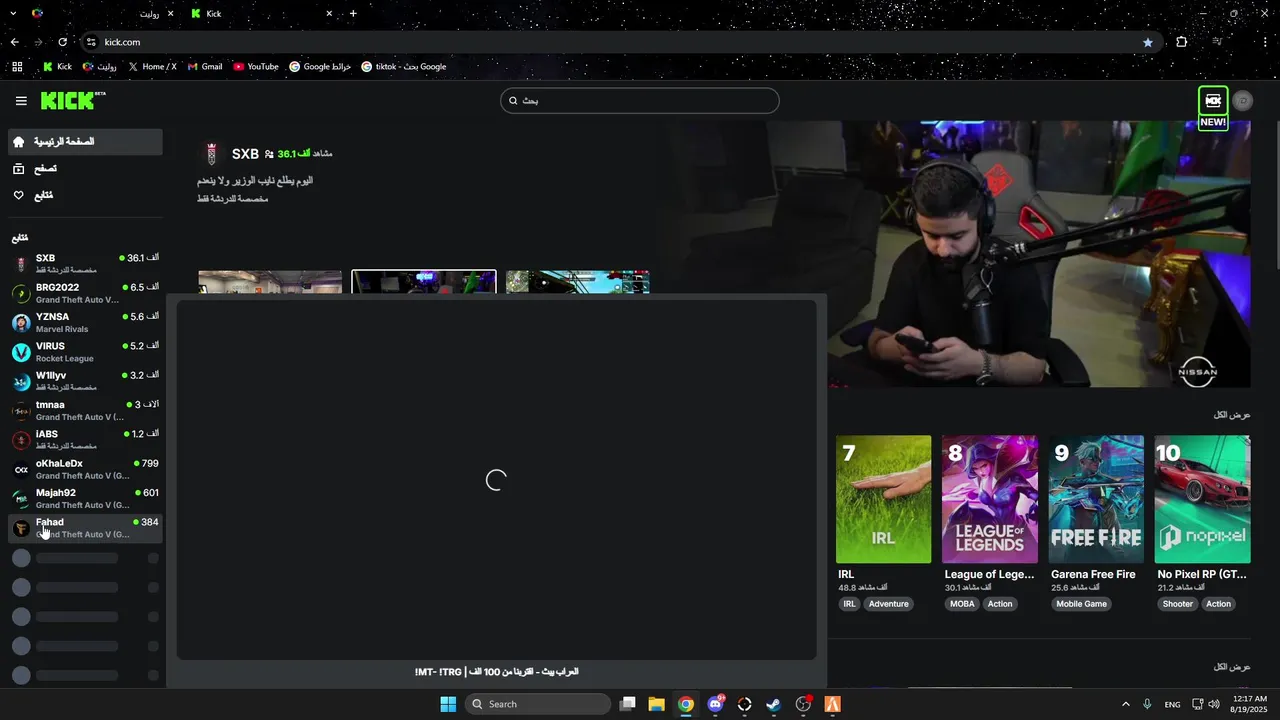The height and width of the screenshot is (720, 1280).
Task: Click the search magnifier icon
Action: (x=514, y=101)
